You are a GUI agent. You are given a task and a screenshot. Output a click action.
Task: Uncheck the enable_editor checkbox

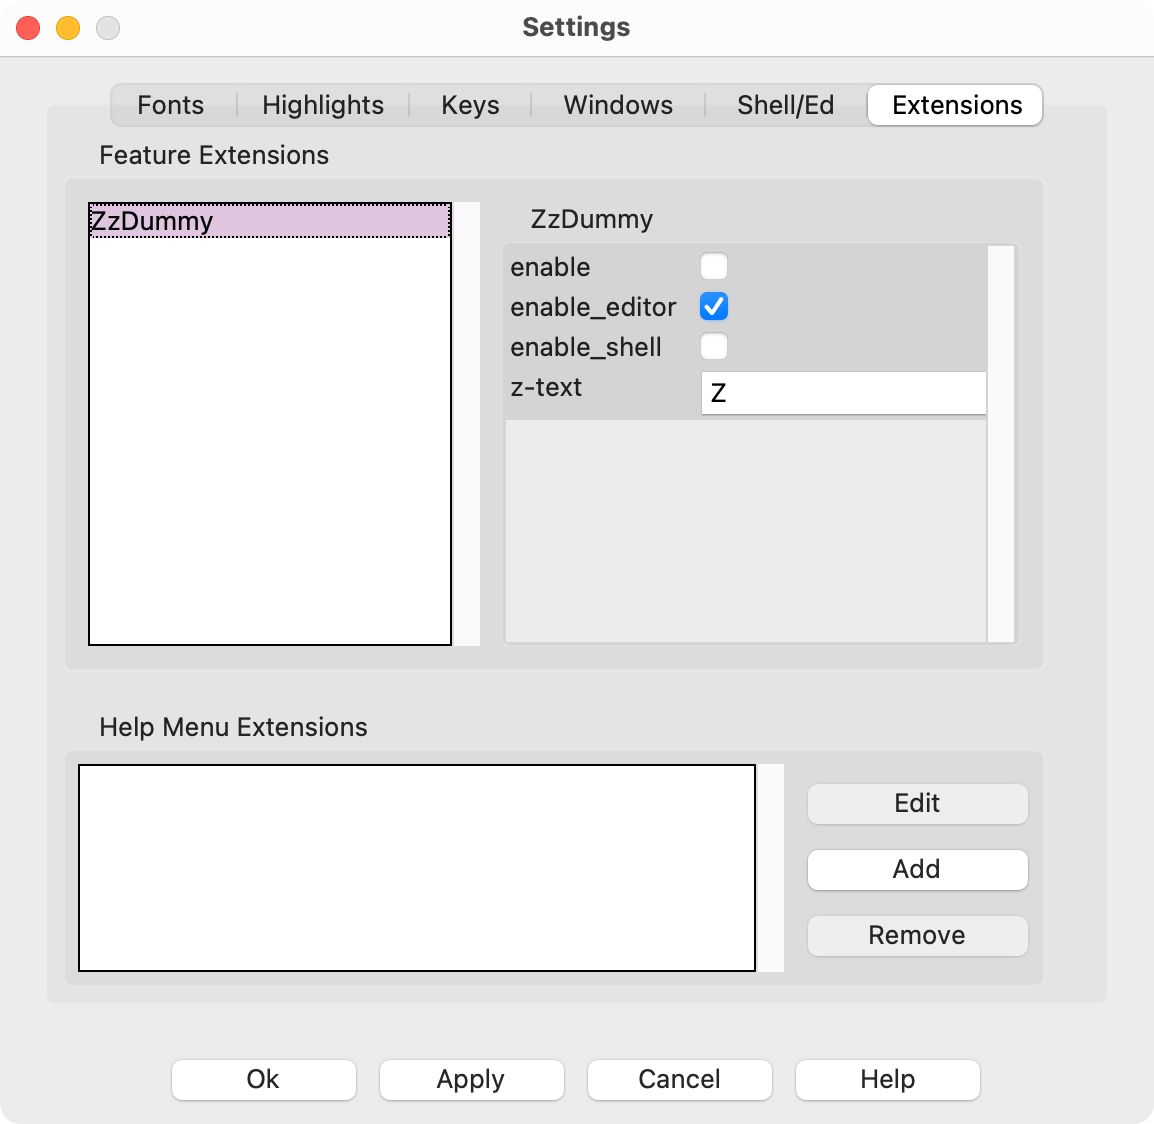(714, 307)
